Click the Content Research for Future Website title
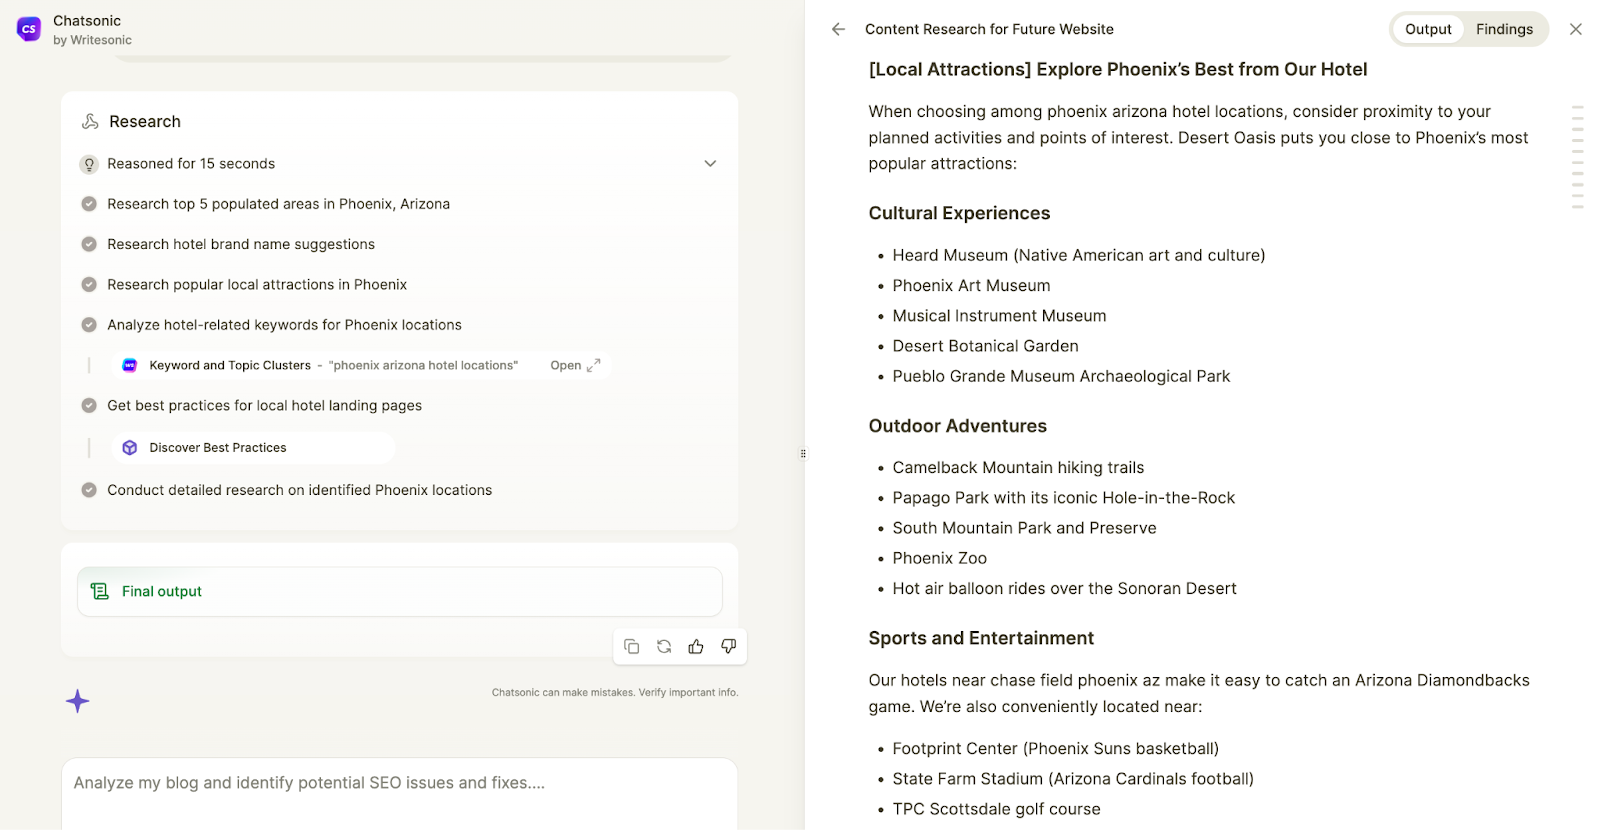This screenshot has width=1600, height=830. 989,29
